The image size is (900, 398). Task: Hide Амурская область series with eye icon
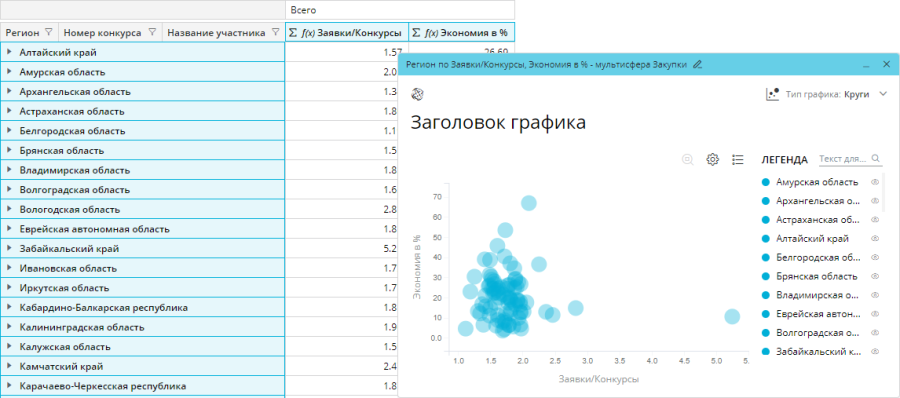(x=875, y=182)
